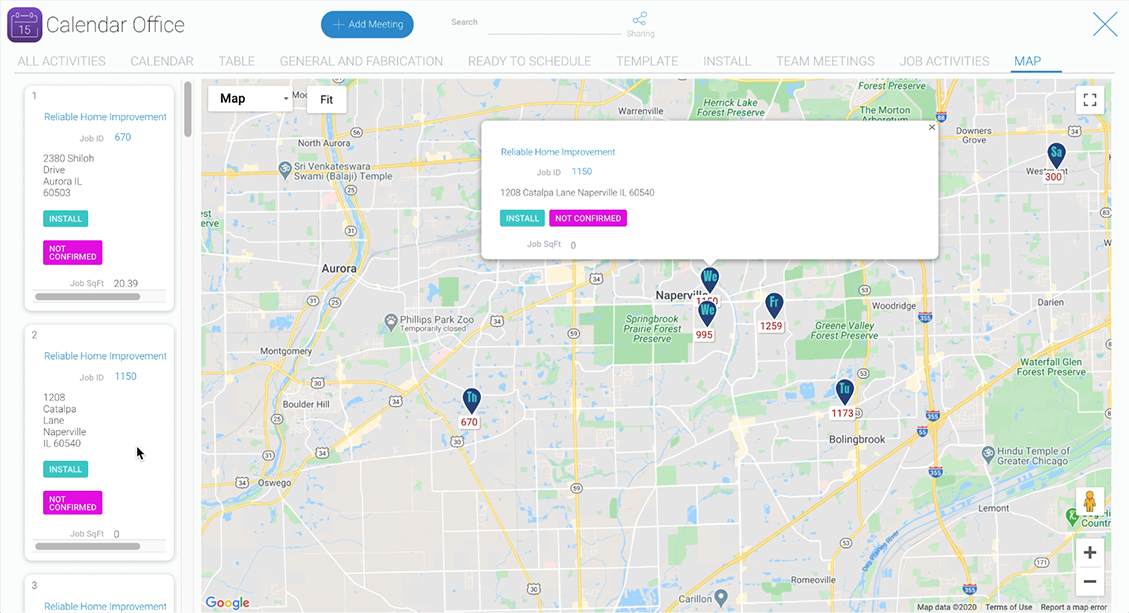Click the Not Confirmed tag in card 1

click(x=73, y=253)
